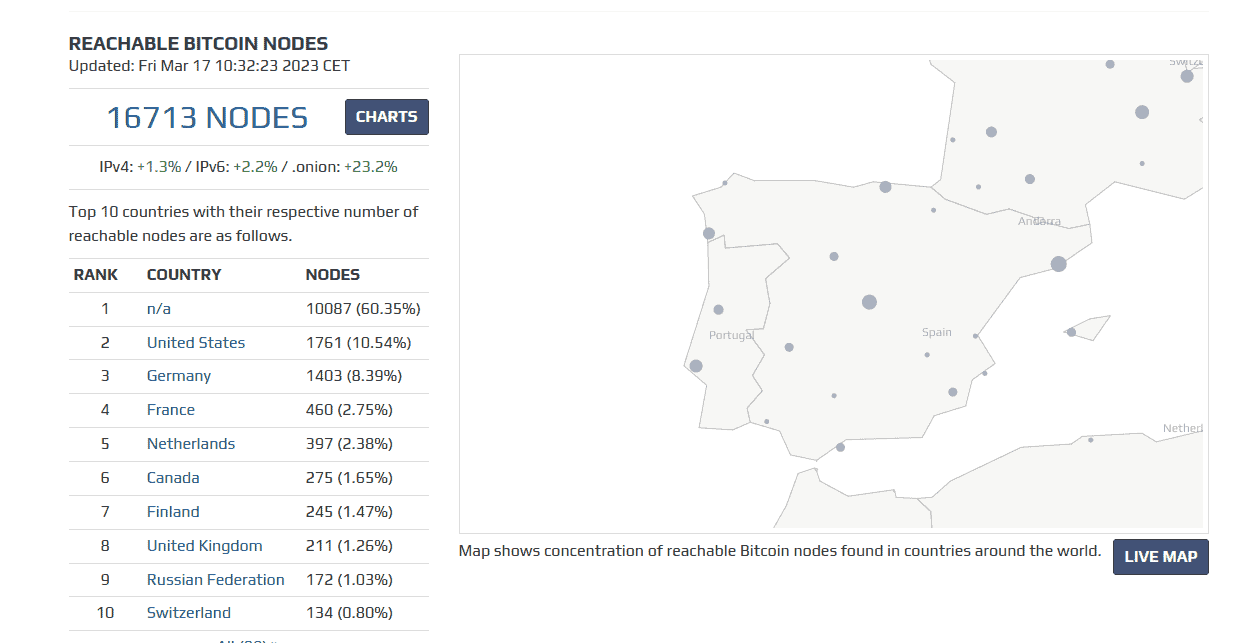Click the Spain label on the map
The image size is (1259, 643).
(937, 332)
